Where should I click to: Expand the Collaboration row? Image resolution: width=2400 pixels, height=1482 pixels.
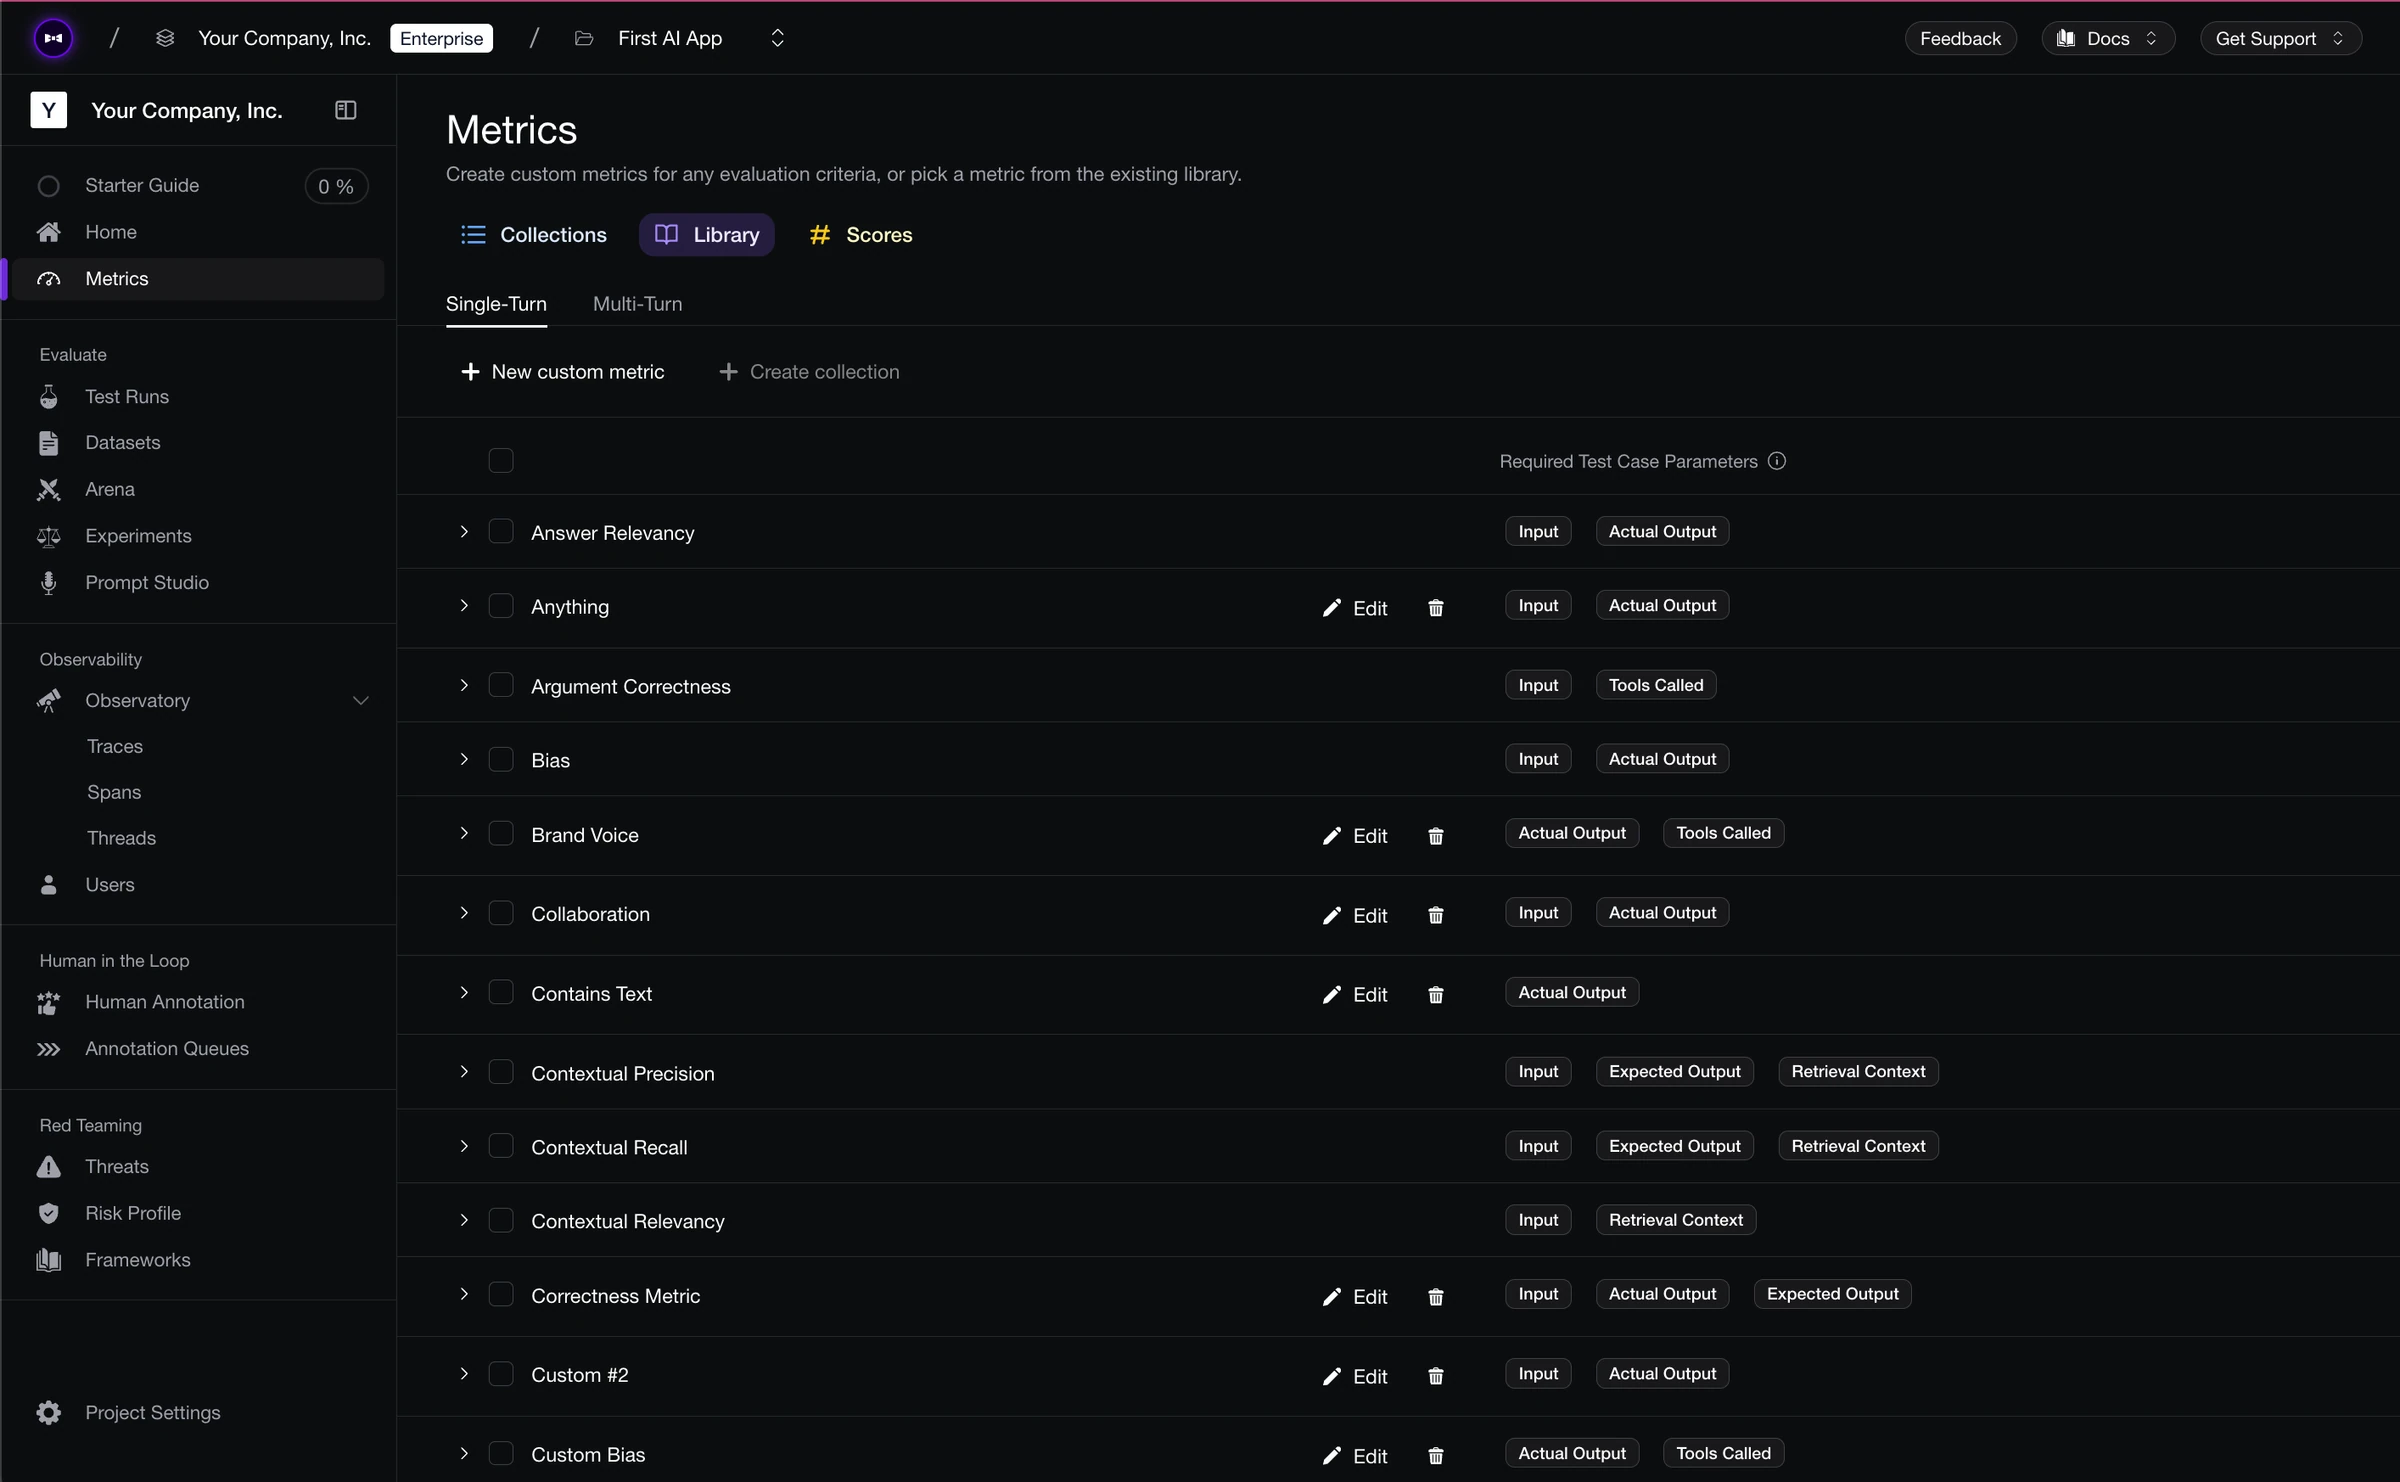pos(464,913)
